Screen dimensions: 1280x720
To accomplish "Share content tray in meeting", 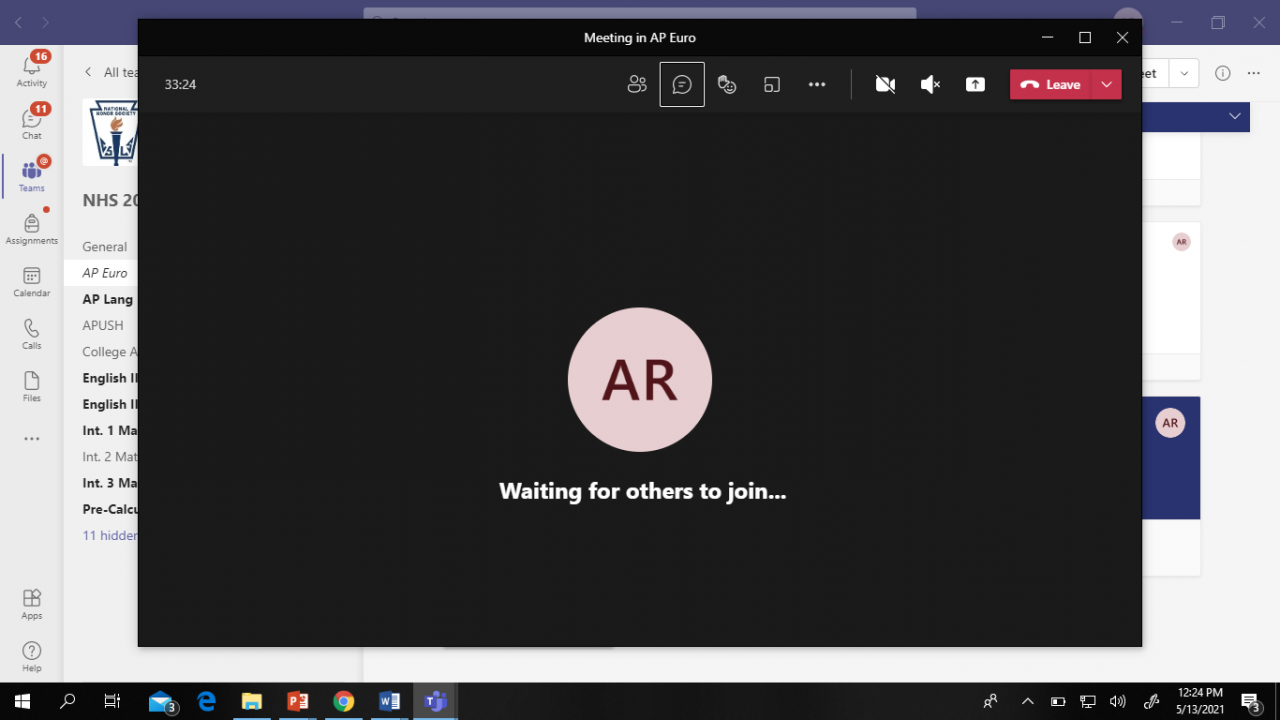I will [x=975, y=85].
